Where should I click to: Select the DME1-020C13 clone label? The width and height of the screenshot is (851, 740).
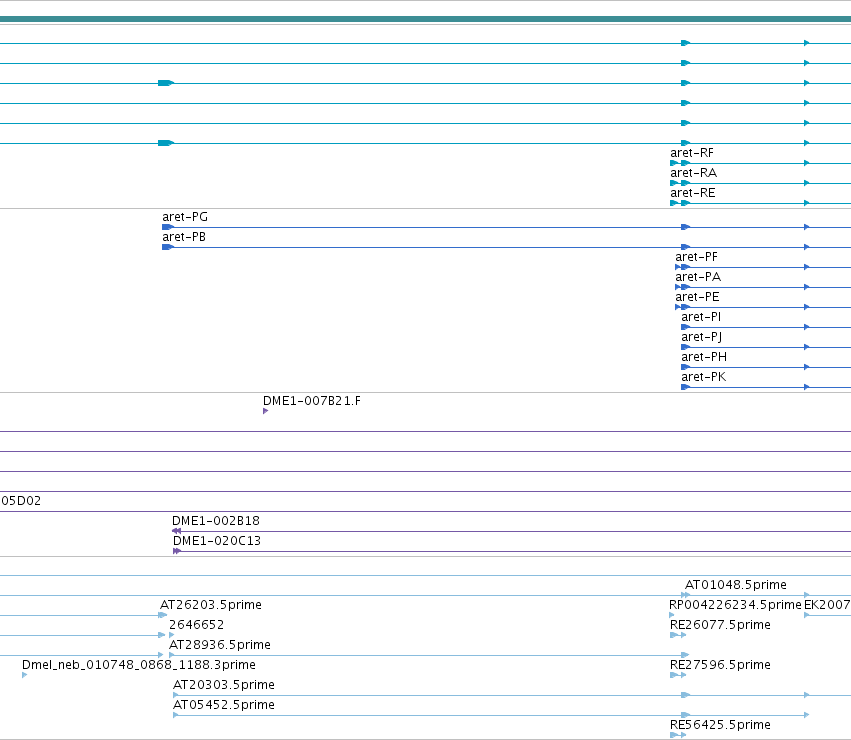coord(217,541)
